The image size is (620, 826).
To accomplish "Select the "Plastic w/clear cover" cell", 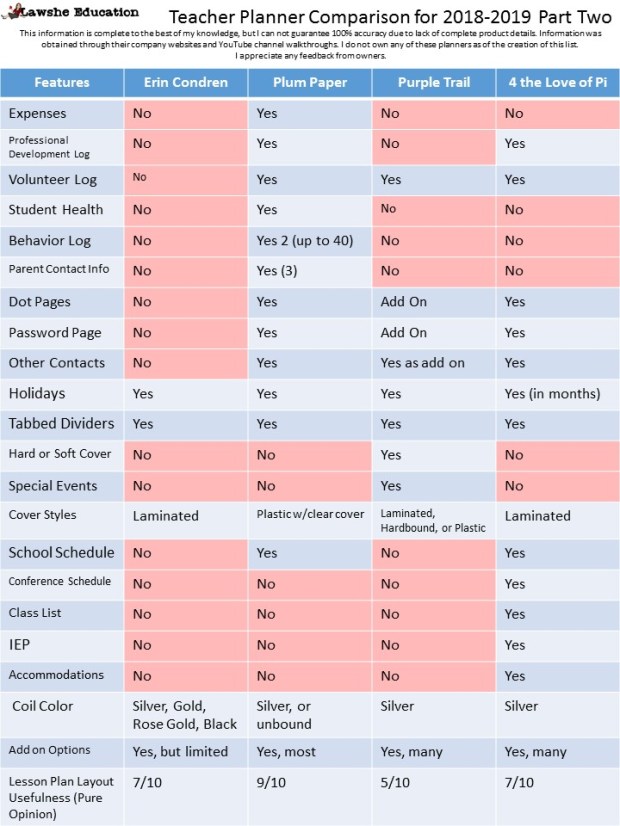I will [309, 516].
